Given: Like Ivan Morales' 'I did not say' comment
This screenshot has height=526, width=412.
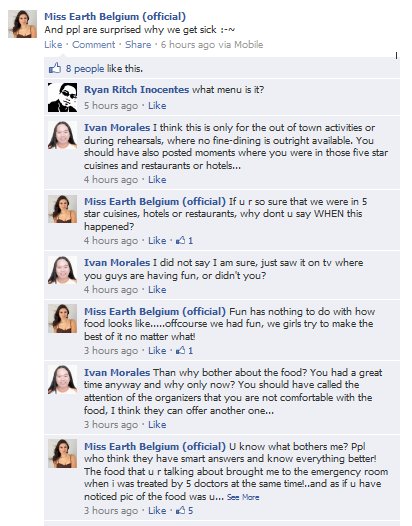Looking at the screenshot, I should point(157,290).
